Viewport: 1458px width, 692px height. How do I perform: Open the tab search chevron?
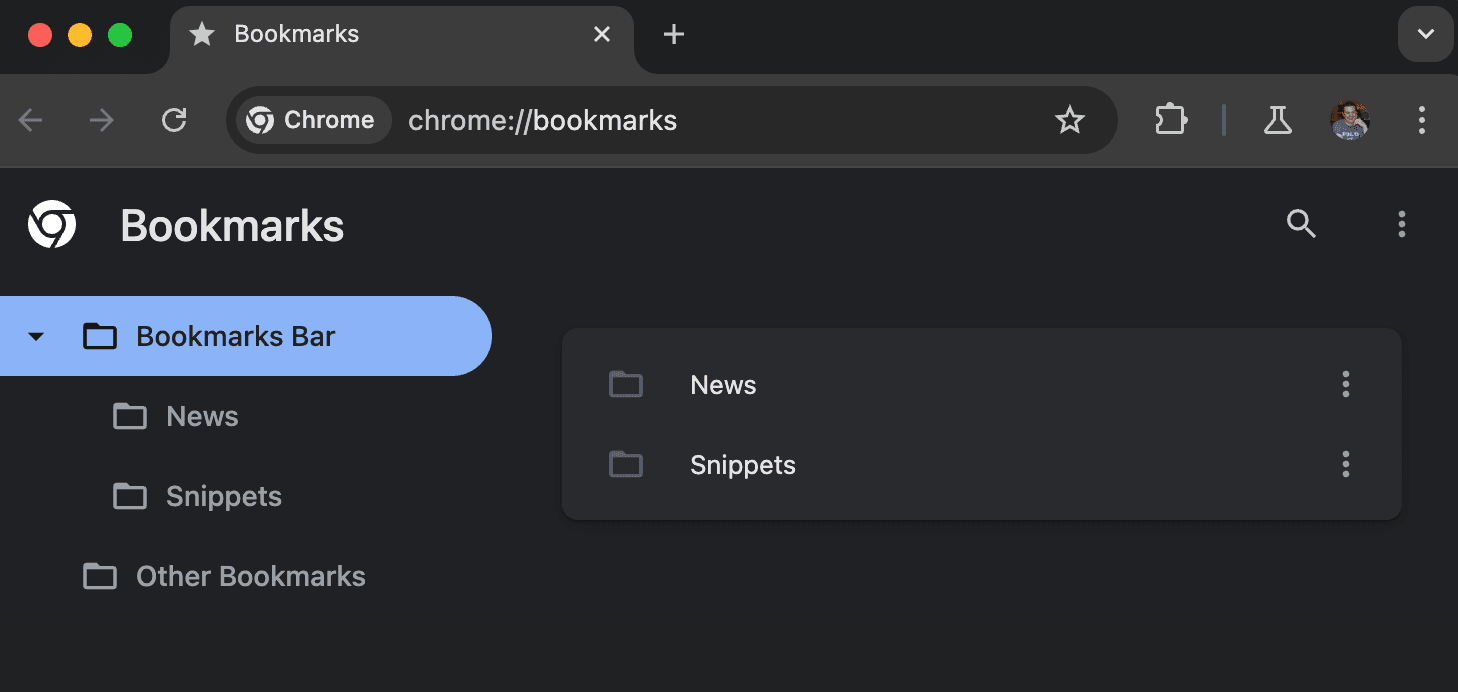pos(1425,33)
